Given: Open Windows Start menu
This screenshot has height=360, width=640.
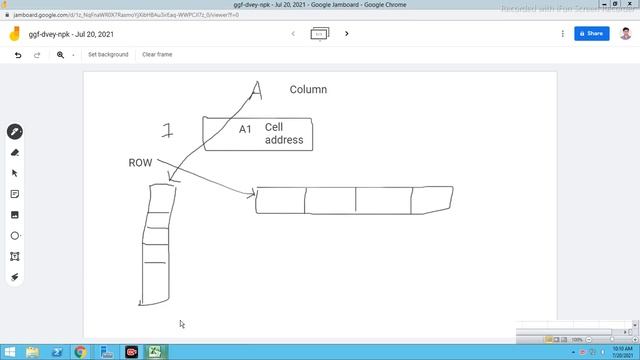Looking at the screenshot, I should pyautogui.click(x=9, y=352).
